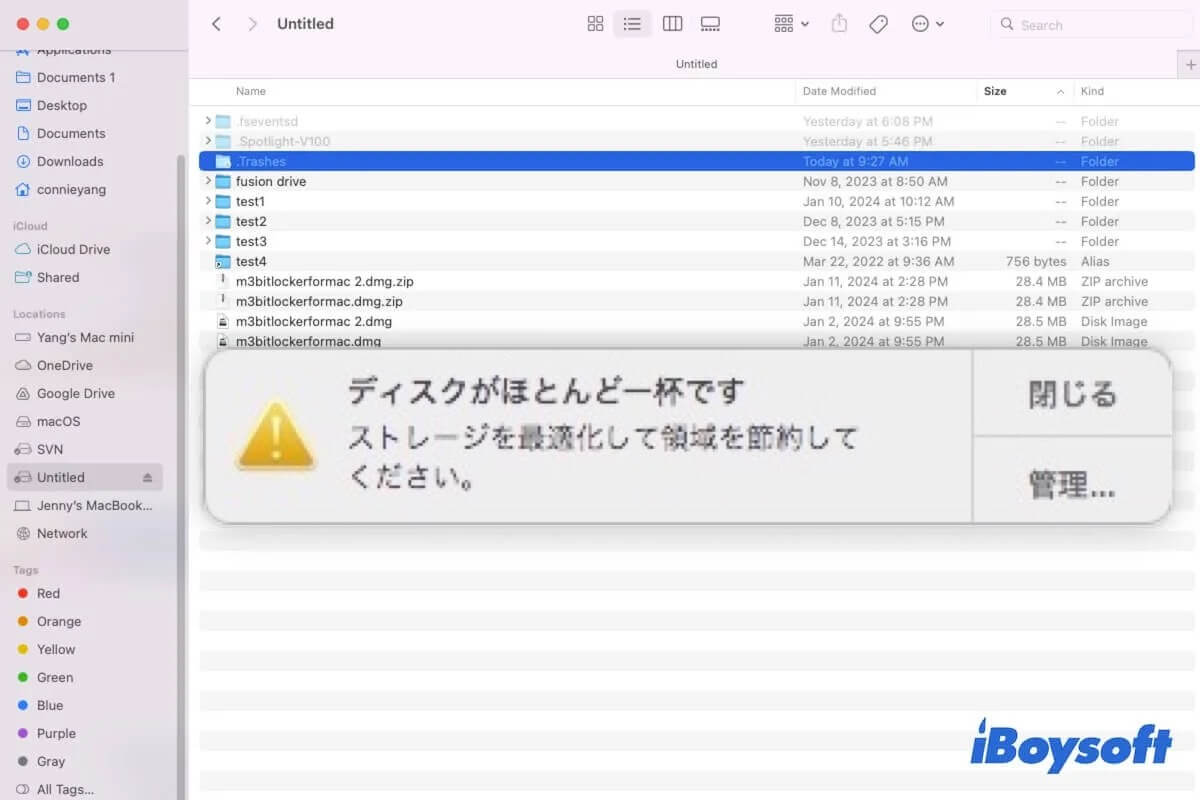Switch Finder to icon view
Image resolution: width=1200 pixels, height=800 pixels.
(595, 23)
